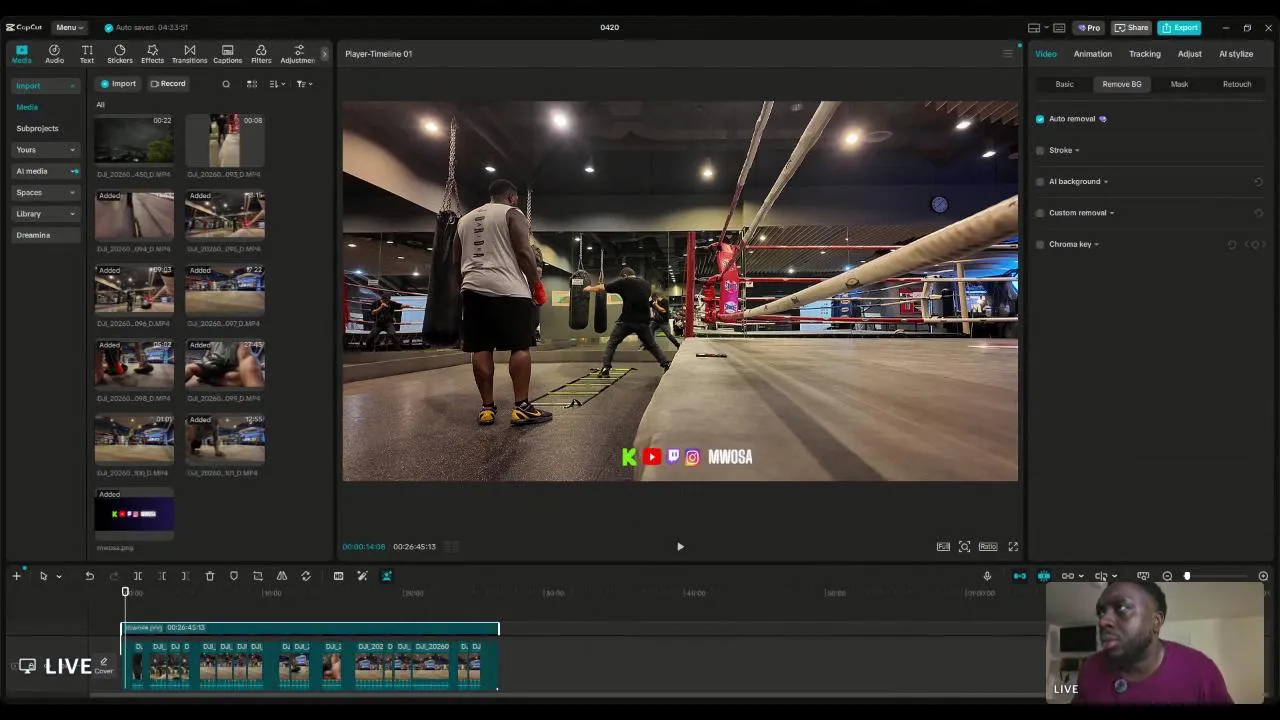This screenshot has width=1280, height=720.
Task: Click the Record button
Action: tap(168, 84)
